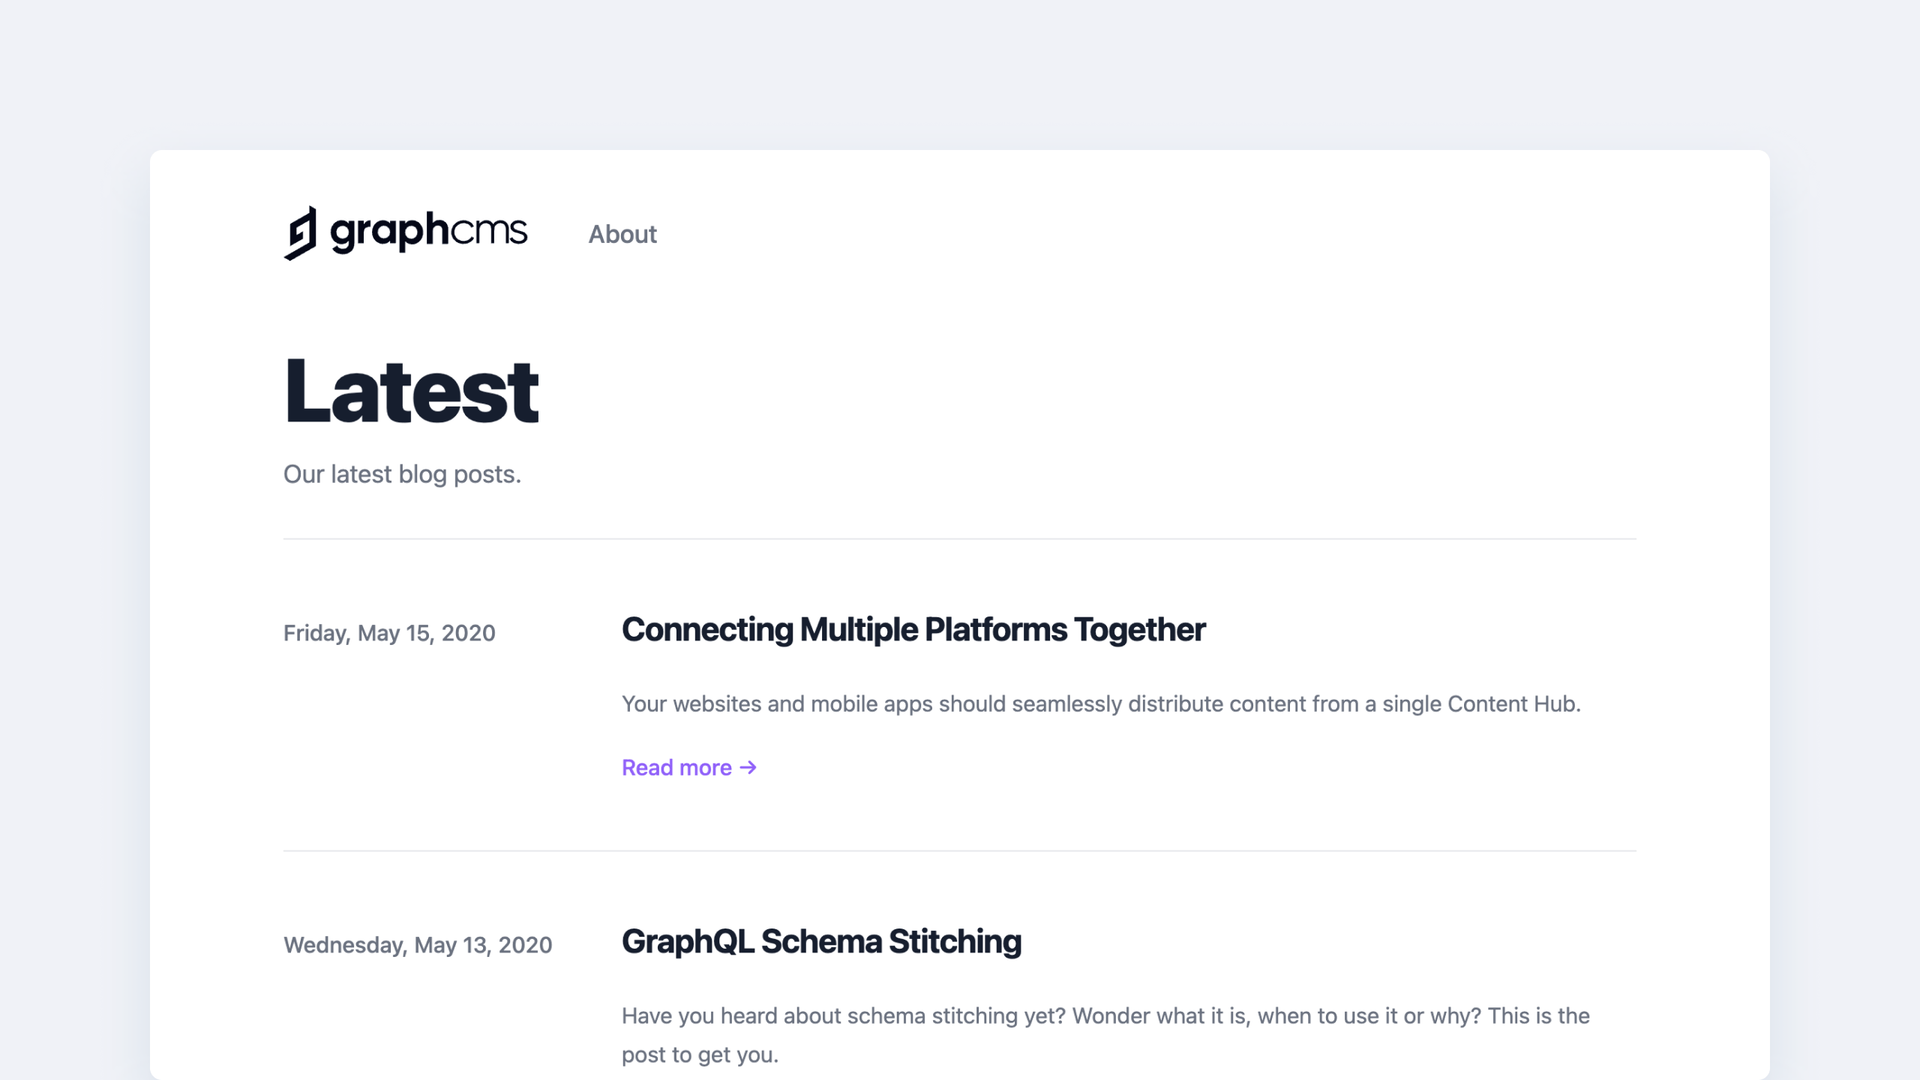Click 'post to get you.' excerpt line
This screenshot has height=1080, width=1920.
click(699, 1055)
